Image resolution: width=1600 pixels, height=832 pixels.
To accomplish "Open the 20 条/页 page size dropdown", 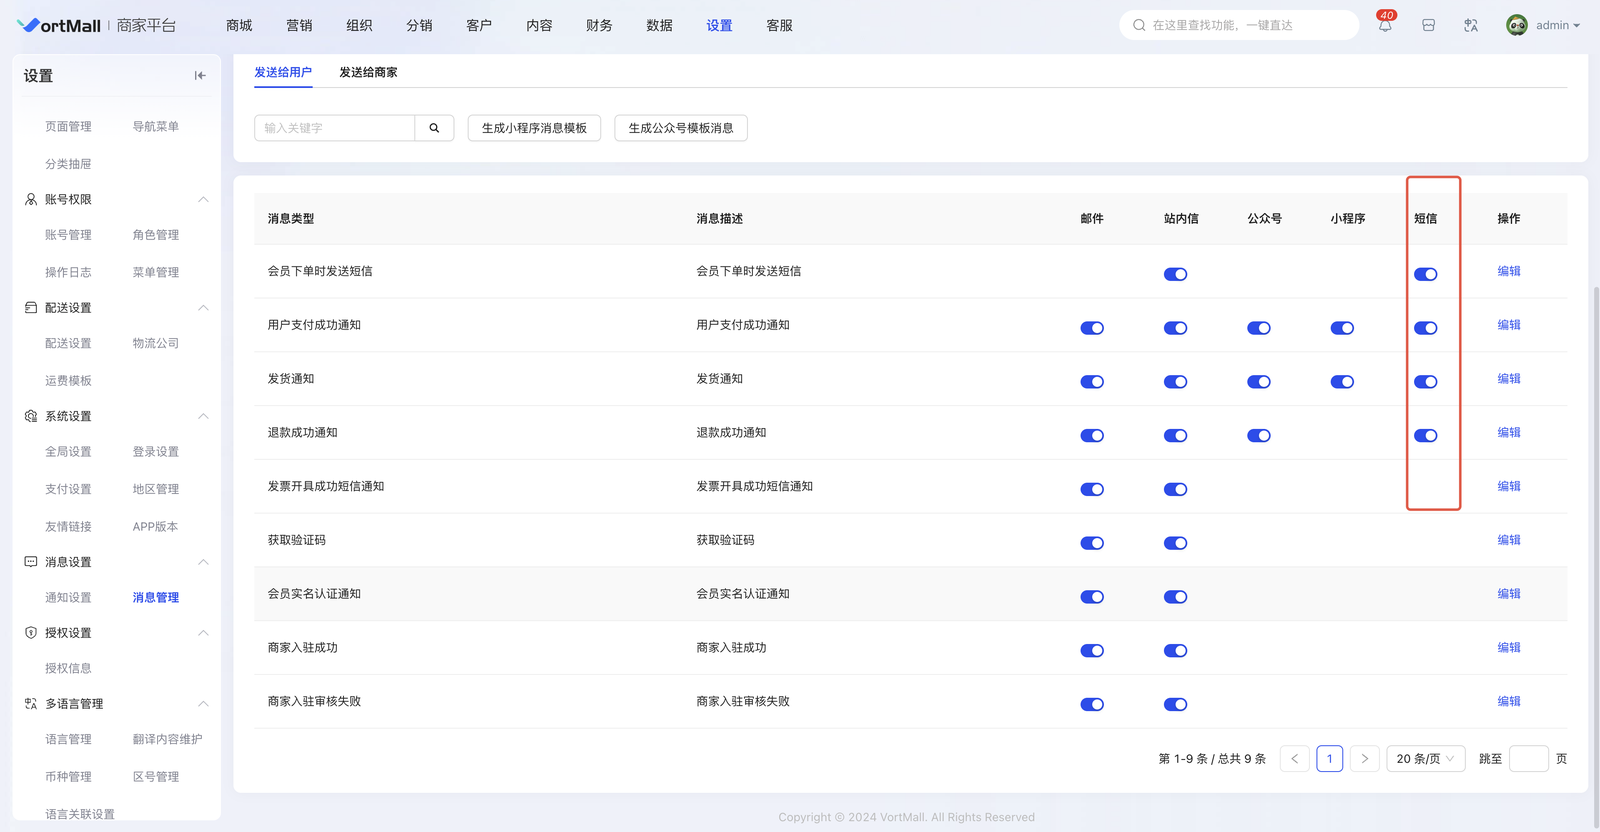I will click(1425, 759).
